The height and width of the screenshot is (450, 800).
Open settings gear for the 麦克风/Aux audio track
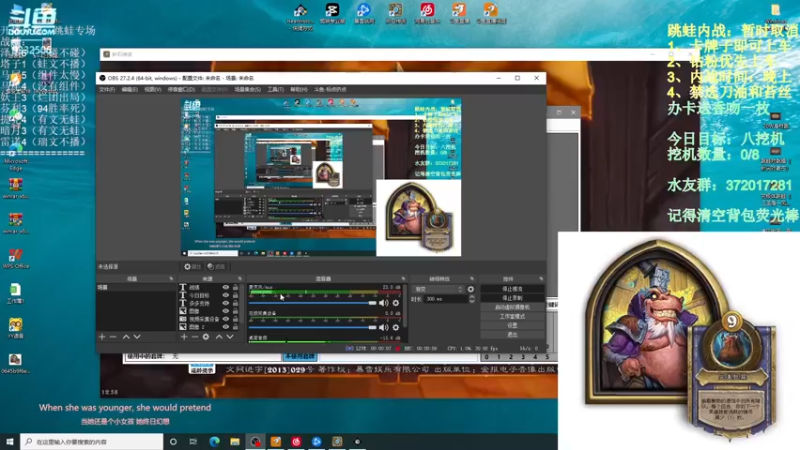[x=396, y=303]
